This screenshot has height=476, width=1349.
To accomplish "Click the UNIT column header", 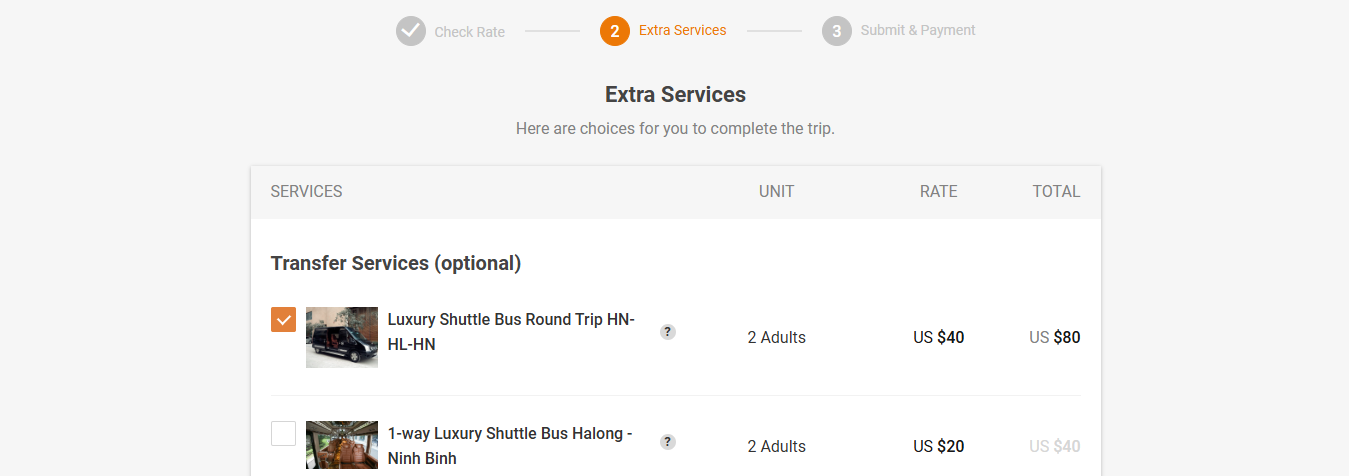I will pyautogui.click(x=776, y=191).
